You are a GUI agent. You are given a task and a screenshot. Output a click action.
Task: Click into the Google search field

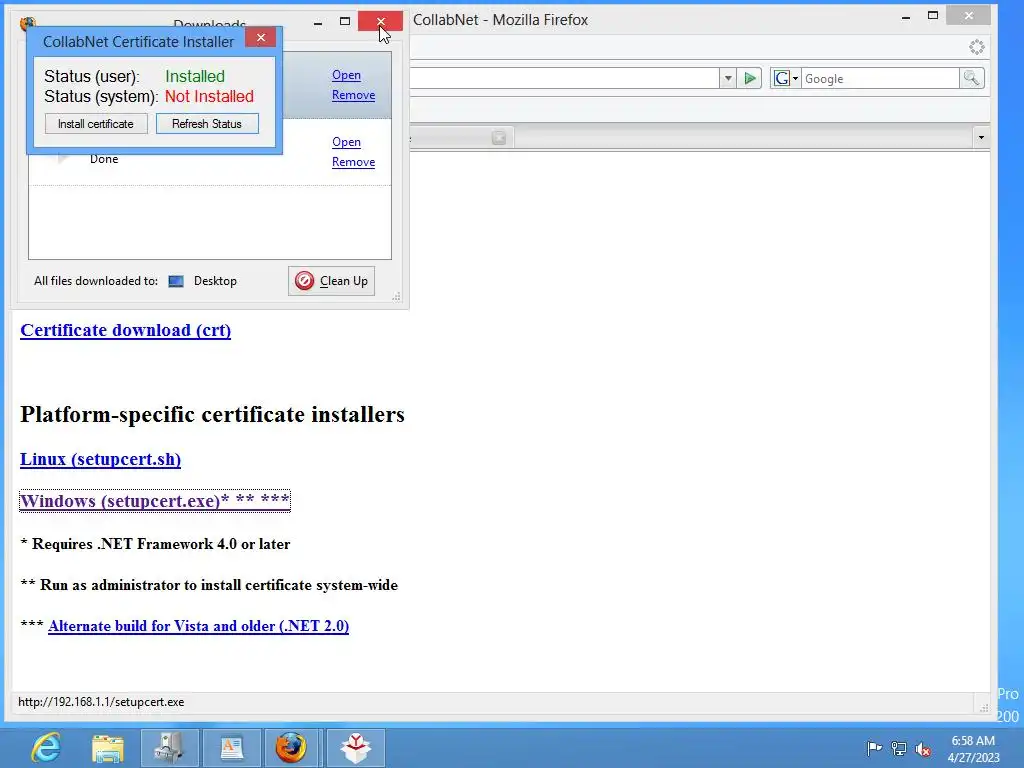(x=880, y=78)
